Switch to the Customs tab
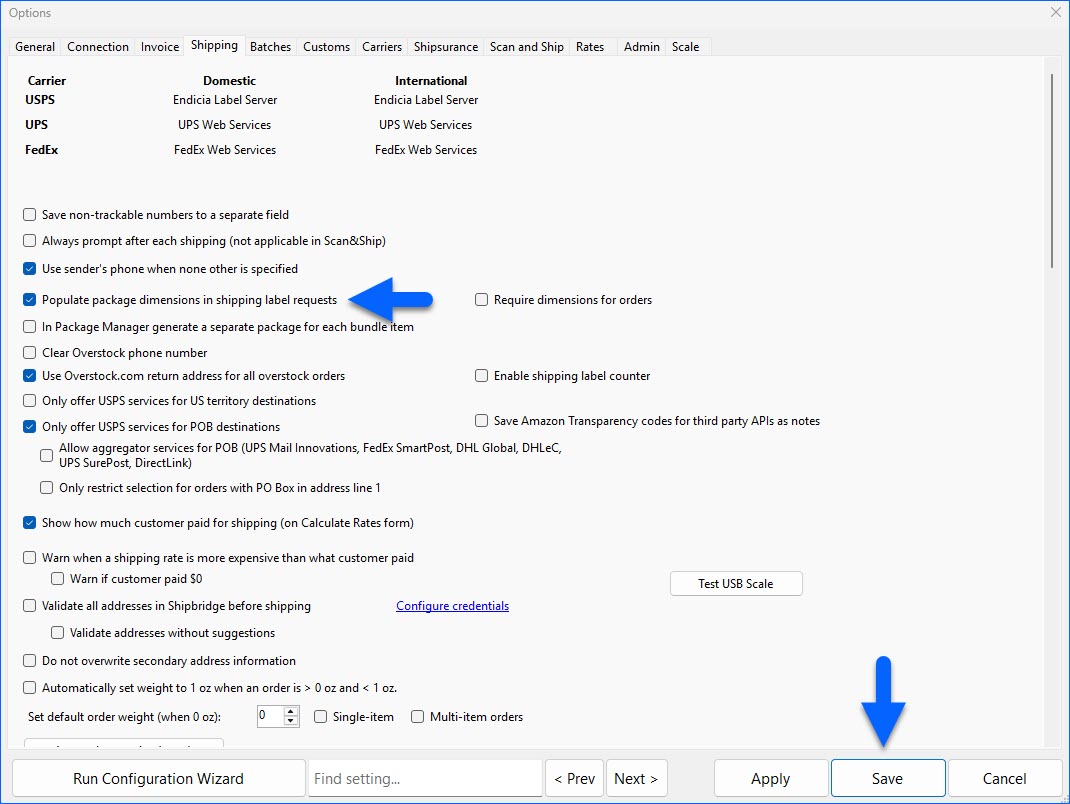This screenshot has height=804, width=1070. (x=326, y=47)
